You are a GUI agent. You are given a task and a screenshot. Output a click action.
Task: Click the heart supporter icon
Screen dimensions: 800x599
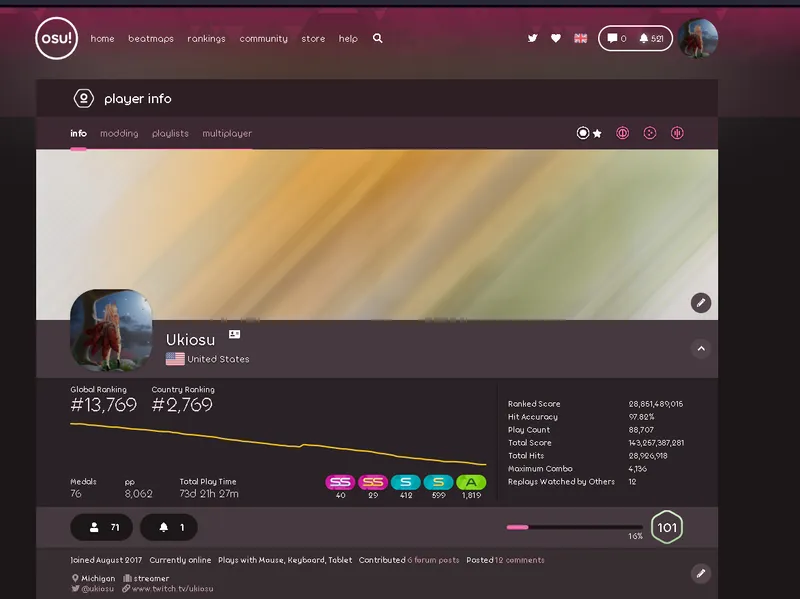coord(556,39)
